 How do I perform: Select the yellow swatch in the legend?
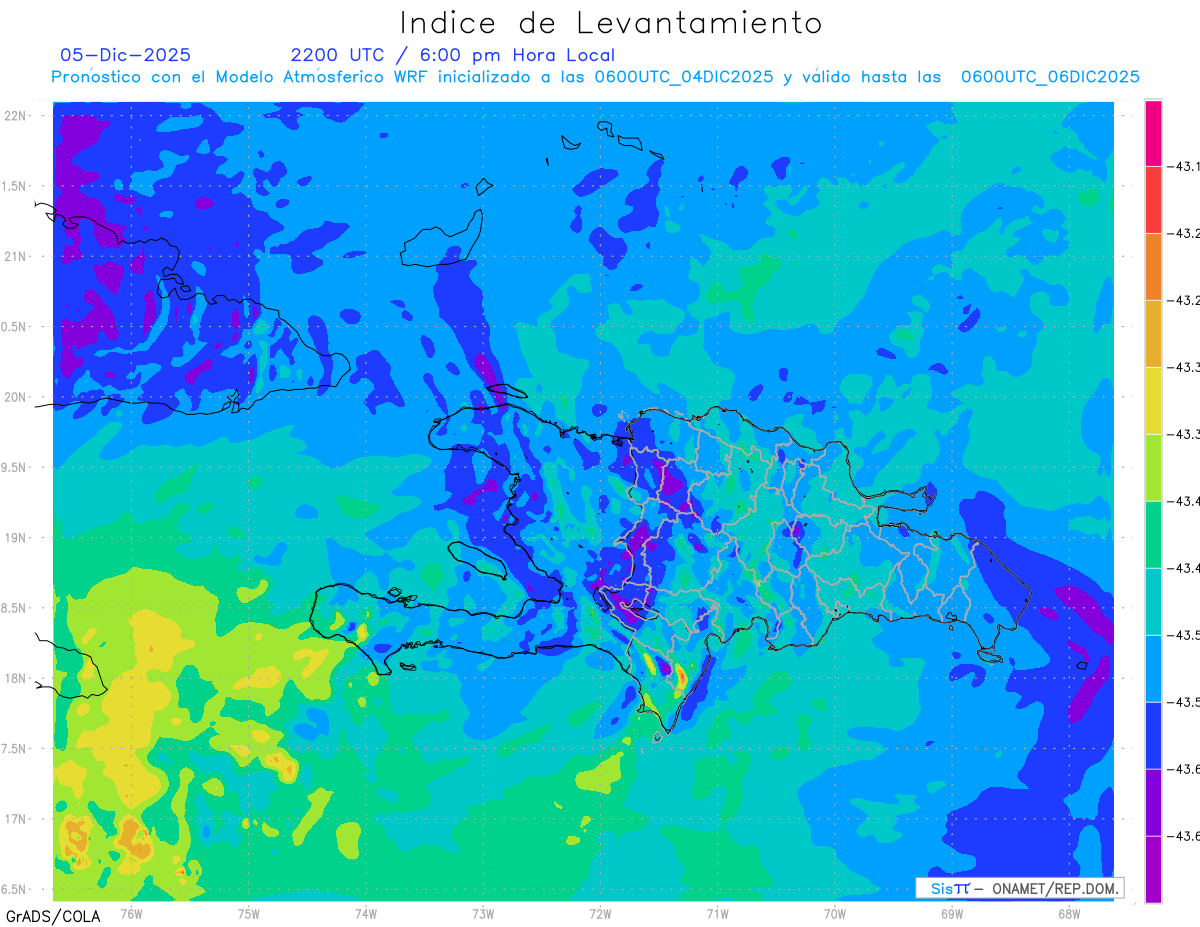pyautogui.click(x=1153, y=401)
